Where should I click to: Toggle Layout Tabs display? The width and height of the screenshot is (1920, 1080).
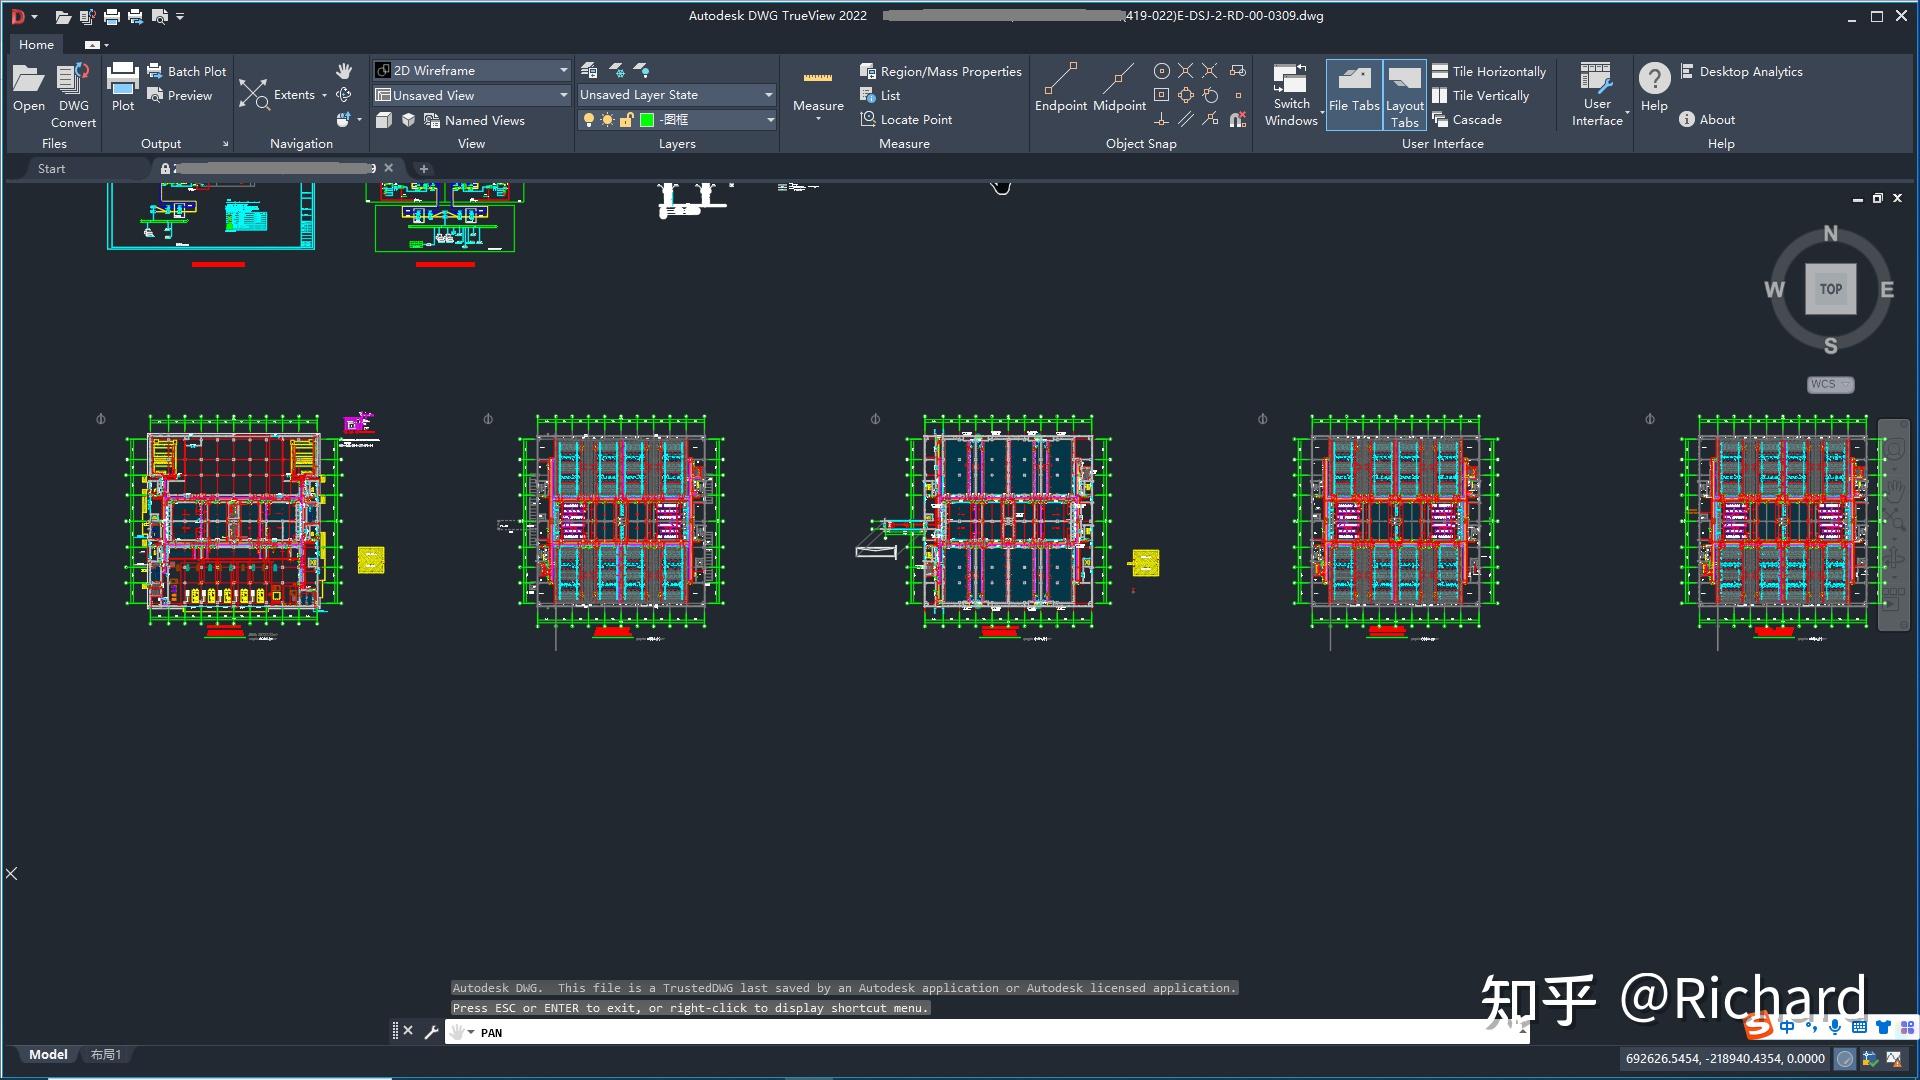1404,95
